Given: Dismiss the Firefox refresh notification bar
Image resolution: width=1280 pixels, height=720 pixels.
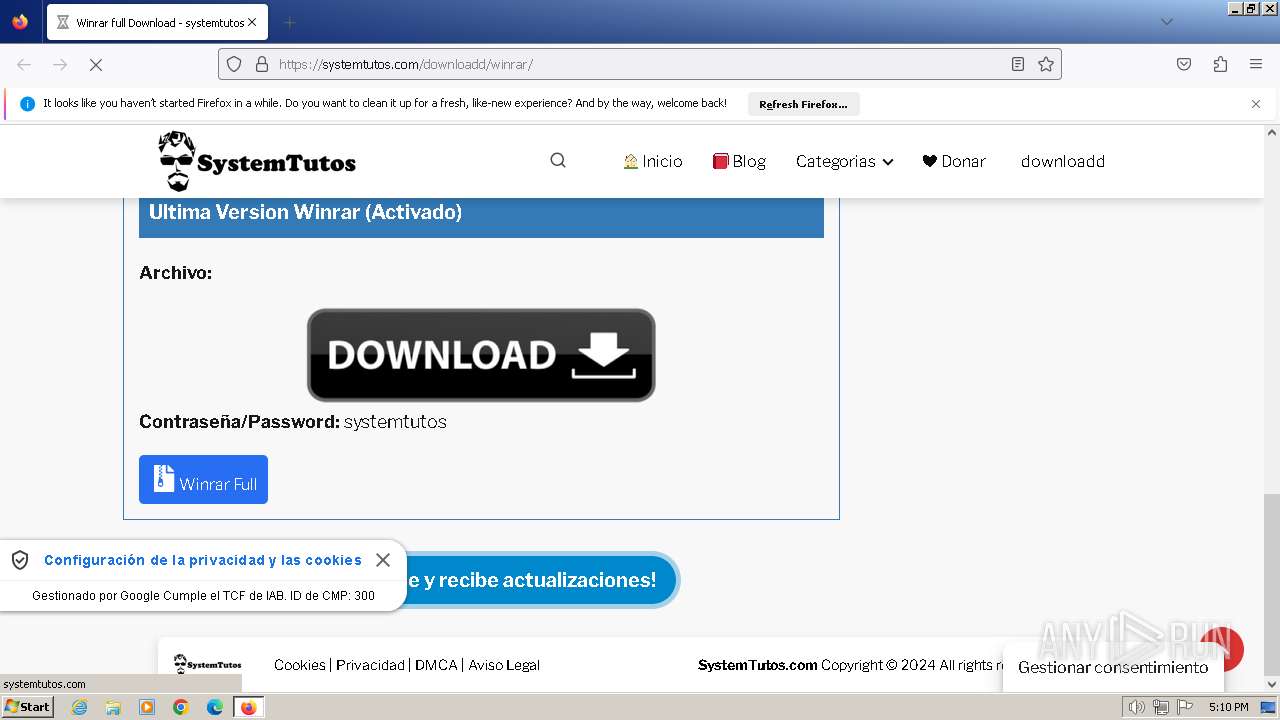Looking at the screenshot, I should [1256, 104].
